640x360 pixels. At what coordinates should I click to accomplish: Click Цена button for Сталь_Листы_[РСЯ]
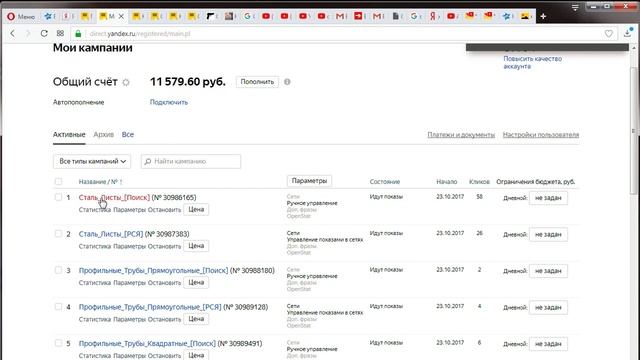coord(196,246)
